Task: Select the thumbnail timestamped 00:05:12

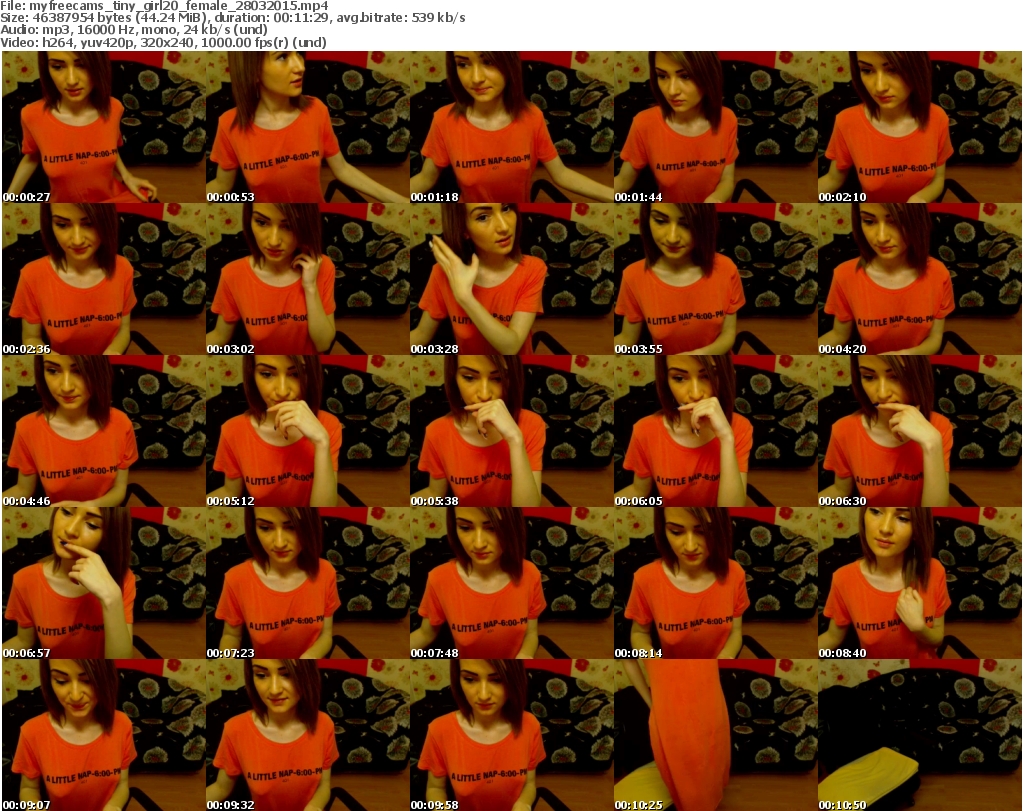Action: click(x=308, y=432)
